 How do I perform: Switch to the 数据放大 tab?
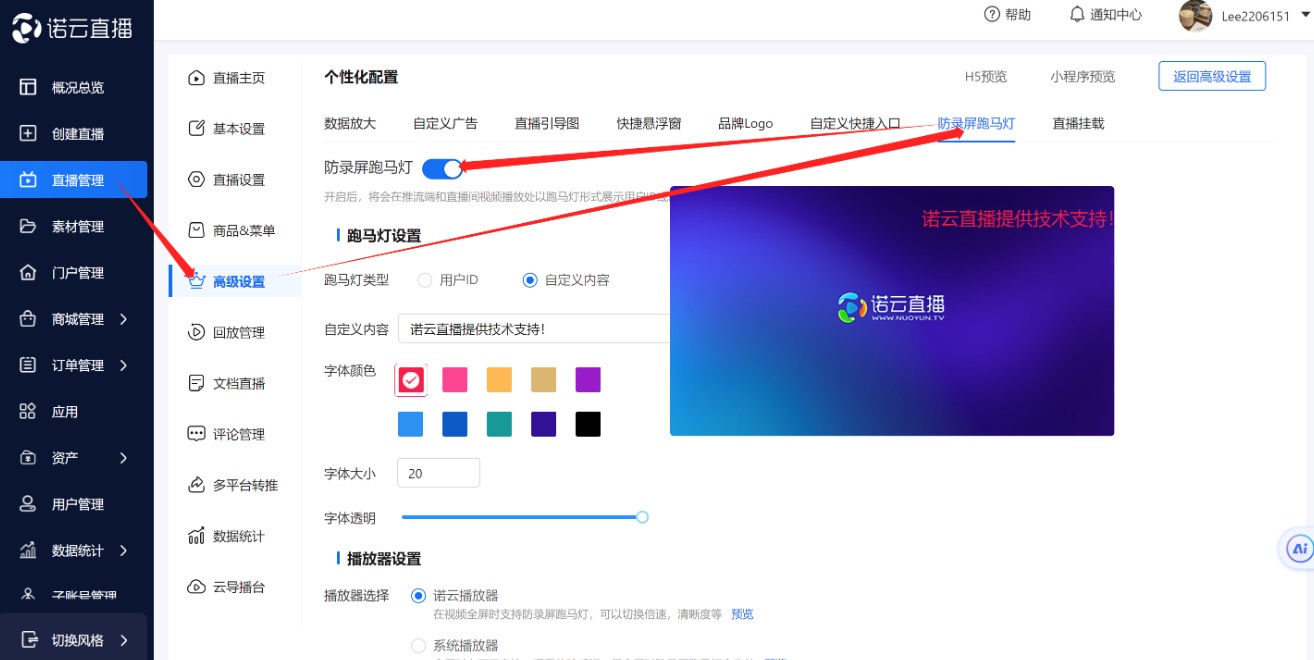(350, 123)
